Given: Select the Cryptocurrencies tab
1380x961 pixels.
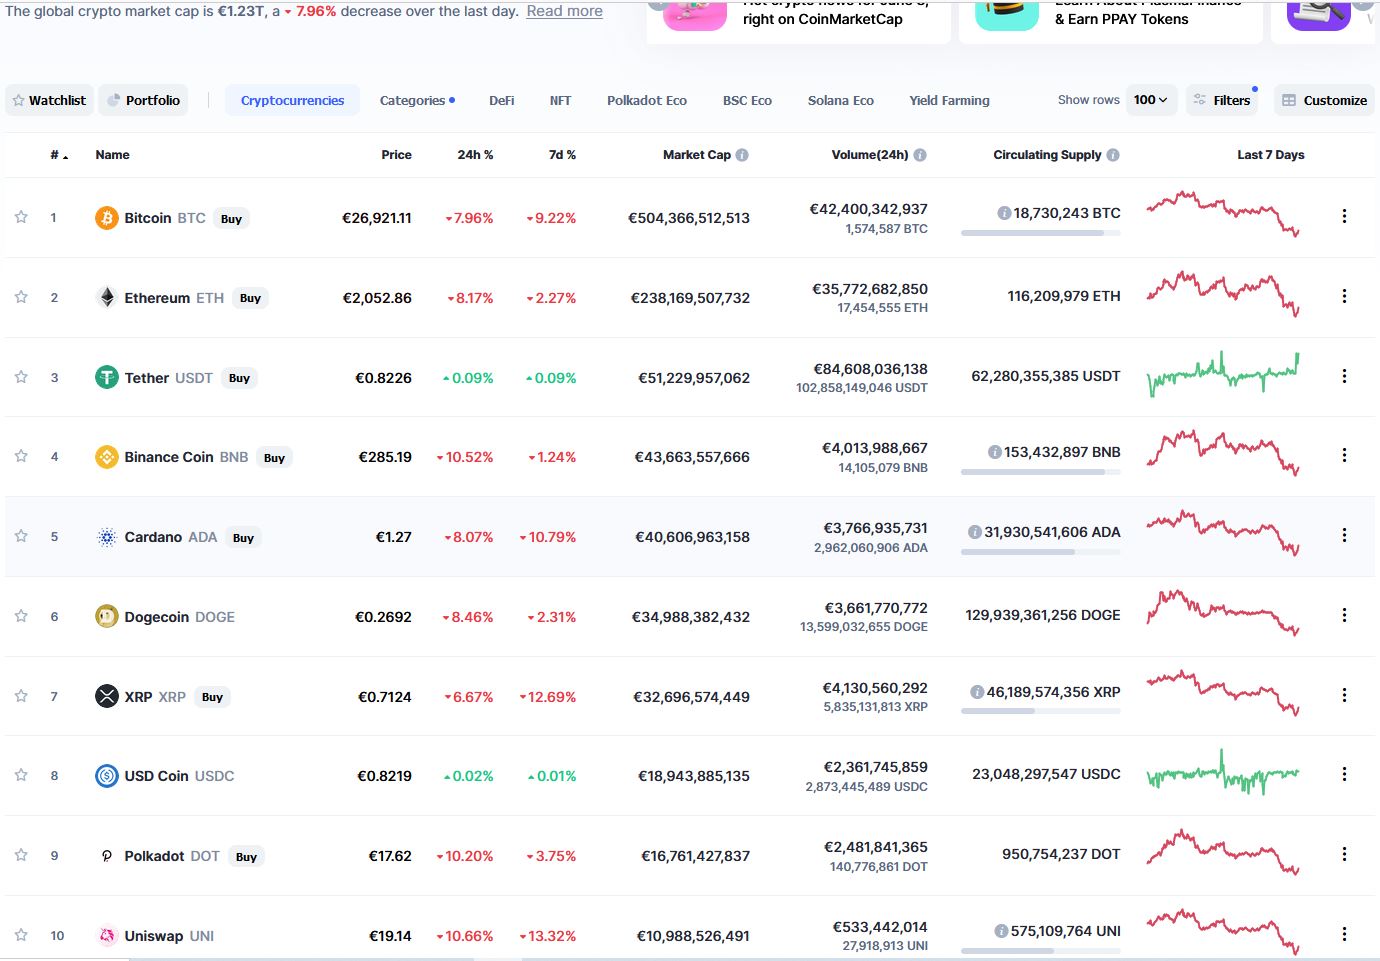Looking at the screenshot, I should (292, 100).
